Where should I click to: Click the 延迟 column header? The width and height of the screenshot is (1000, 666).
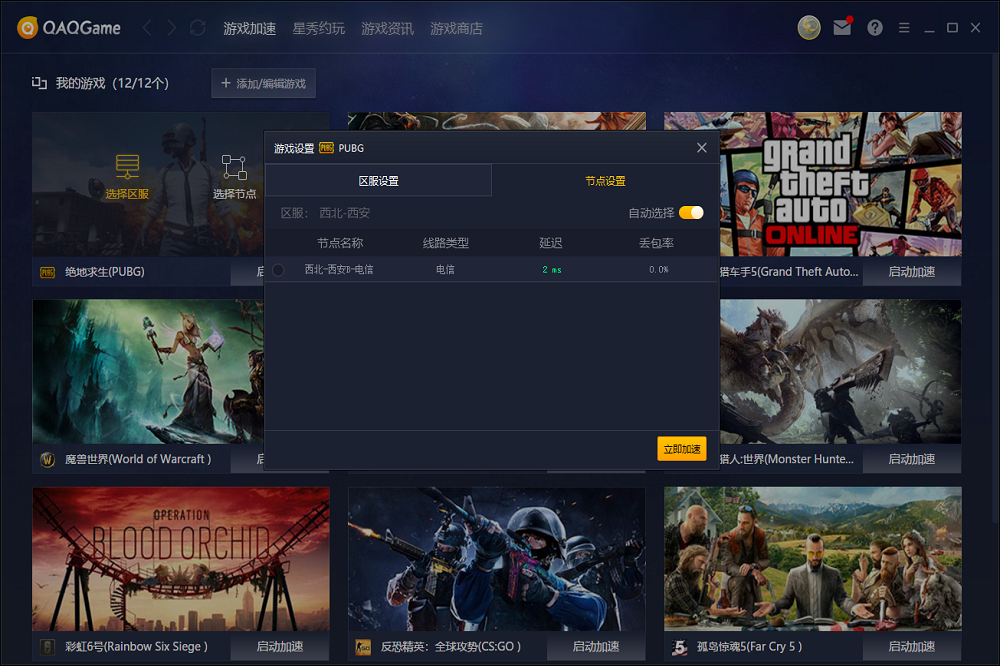(x=550, y=243)
